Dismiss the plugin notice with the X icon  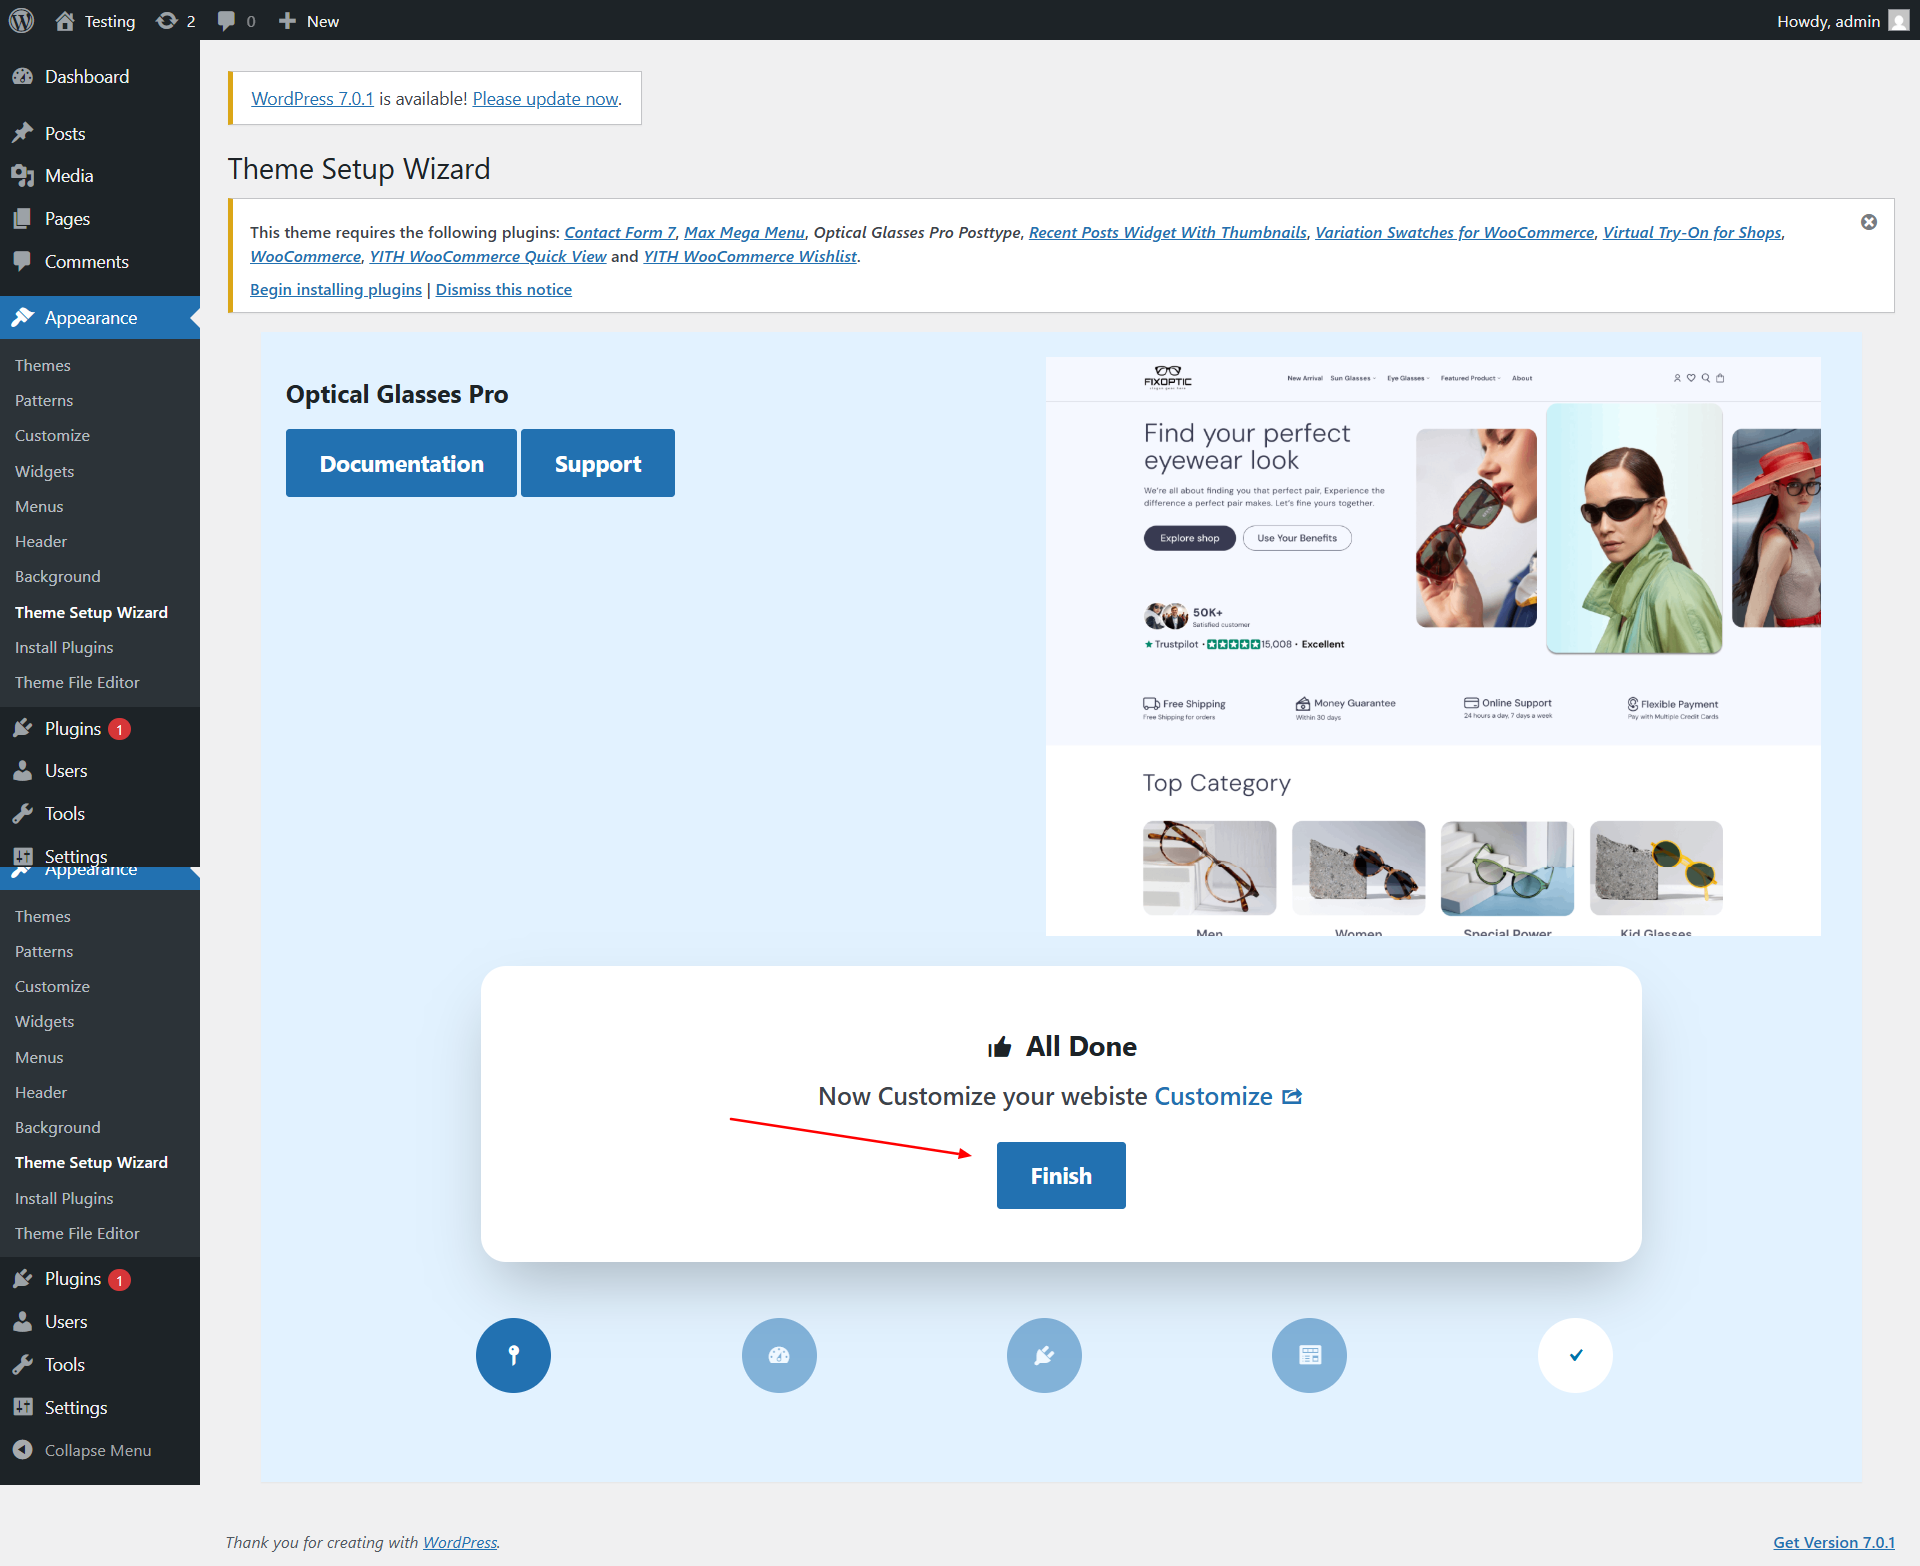coord(1869,222)
